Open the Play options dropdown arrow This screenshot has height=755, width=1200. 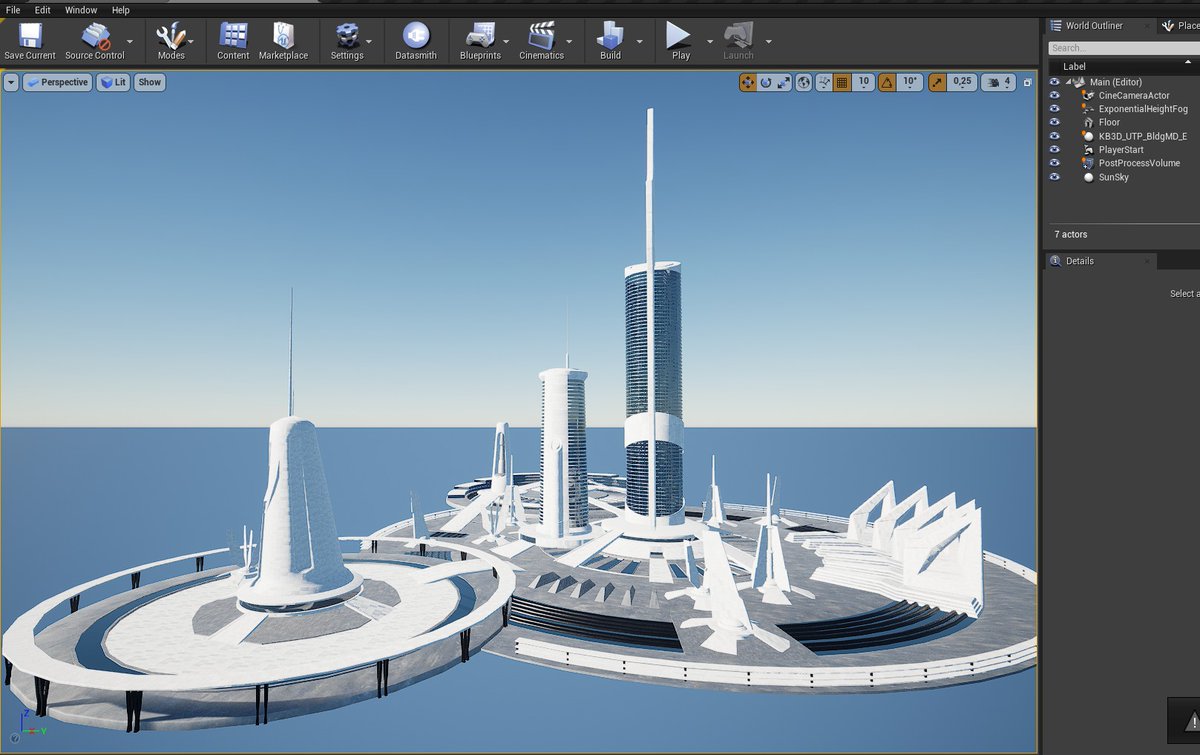tap(710, 42)
